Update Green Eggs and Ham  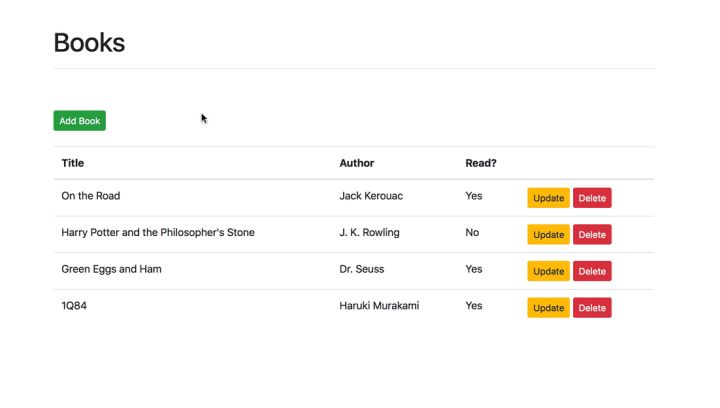[548, 271]
